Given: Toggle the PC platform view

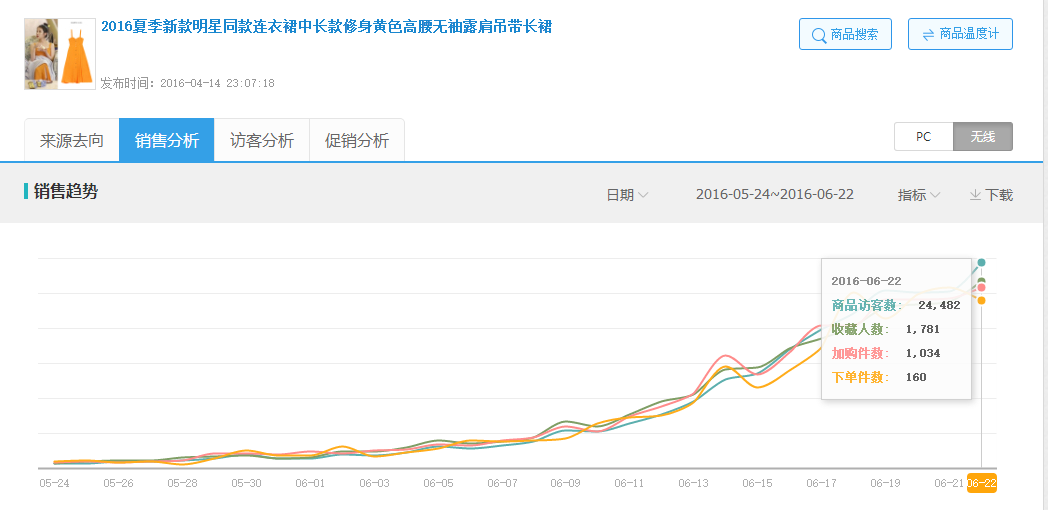Looking at the screenshot, I should (x=924, y=136).
